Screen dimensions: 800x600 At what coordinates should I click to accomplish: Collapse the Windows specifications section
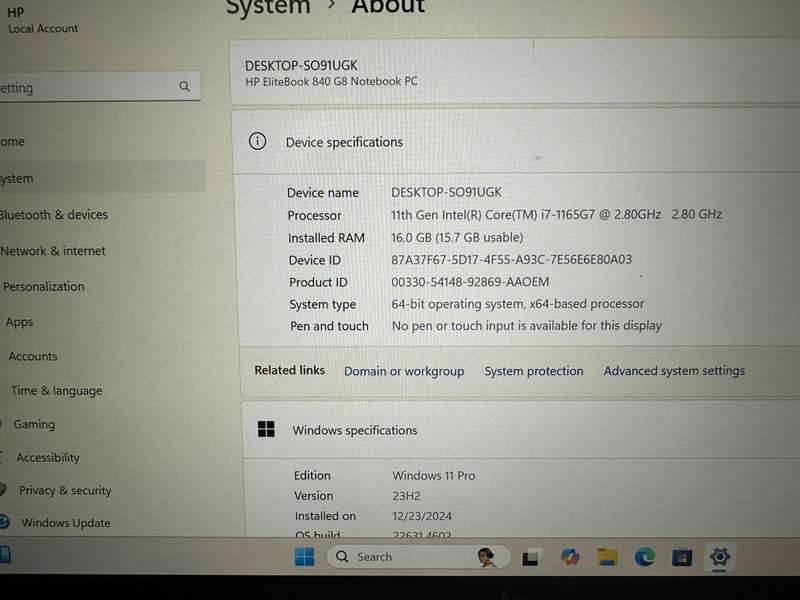520,430
